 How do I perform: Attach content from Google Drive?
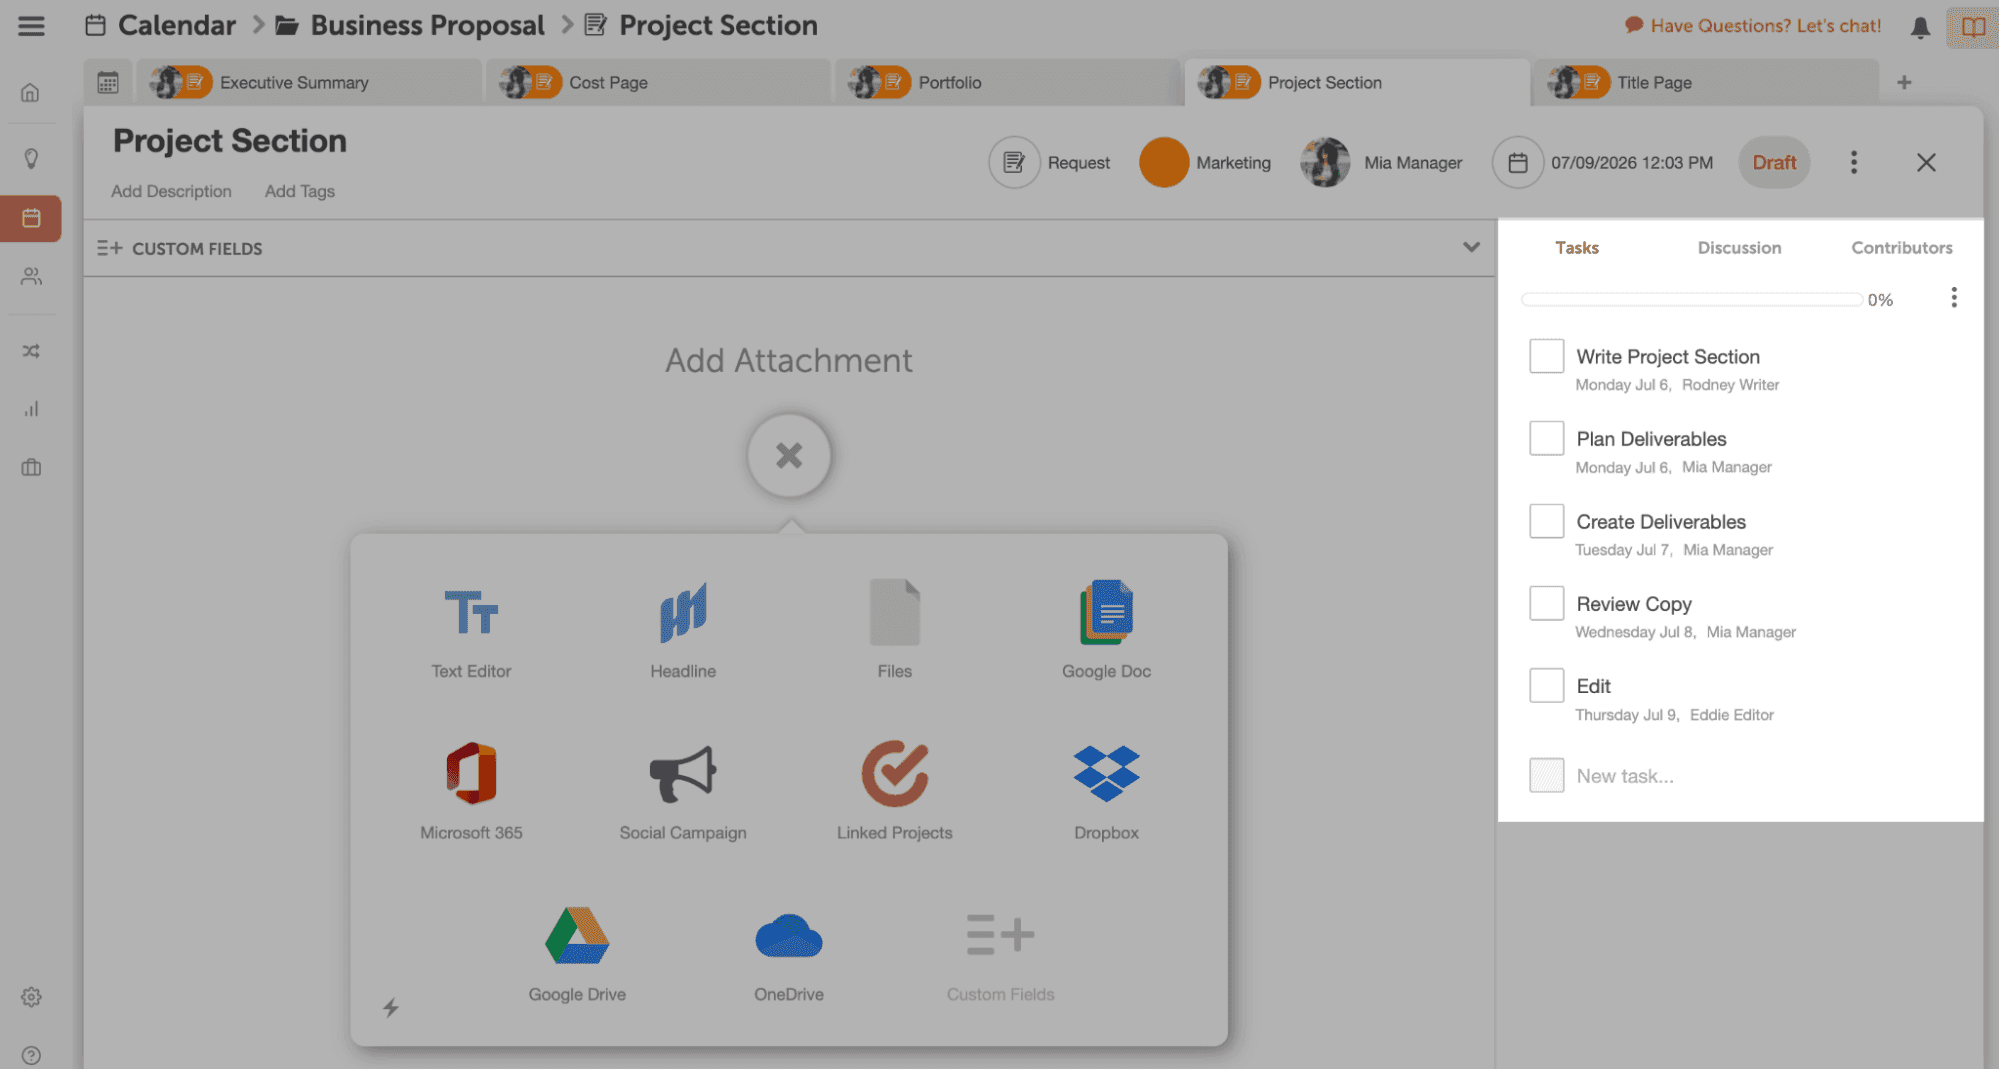pos(576,950)
